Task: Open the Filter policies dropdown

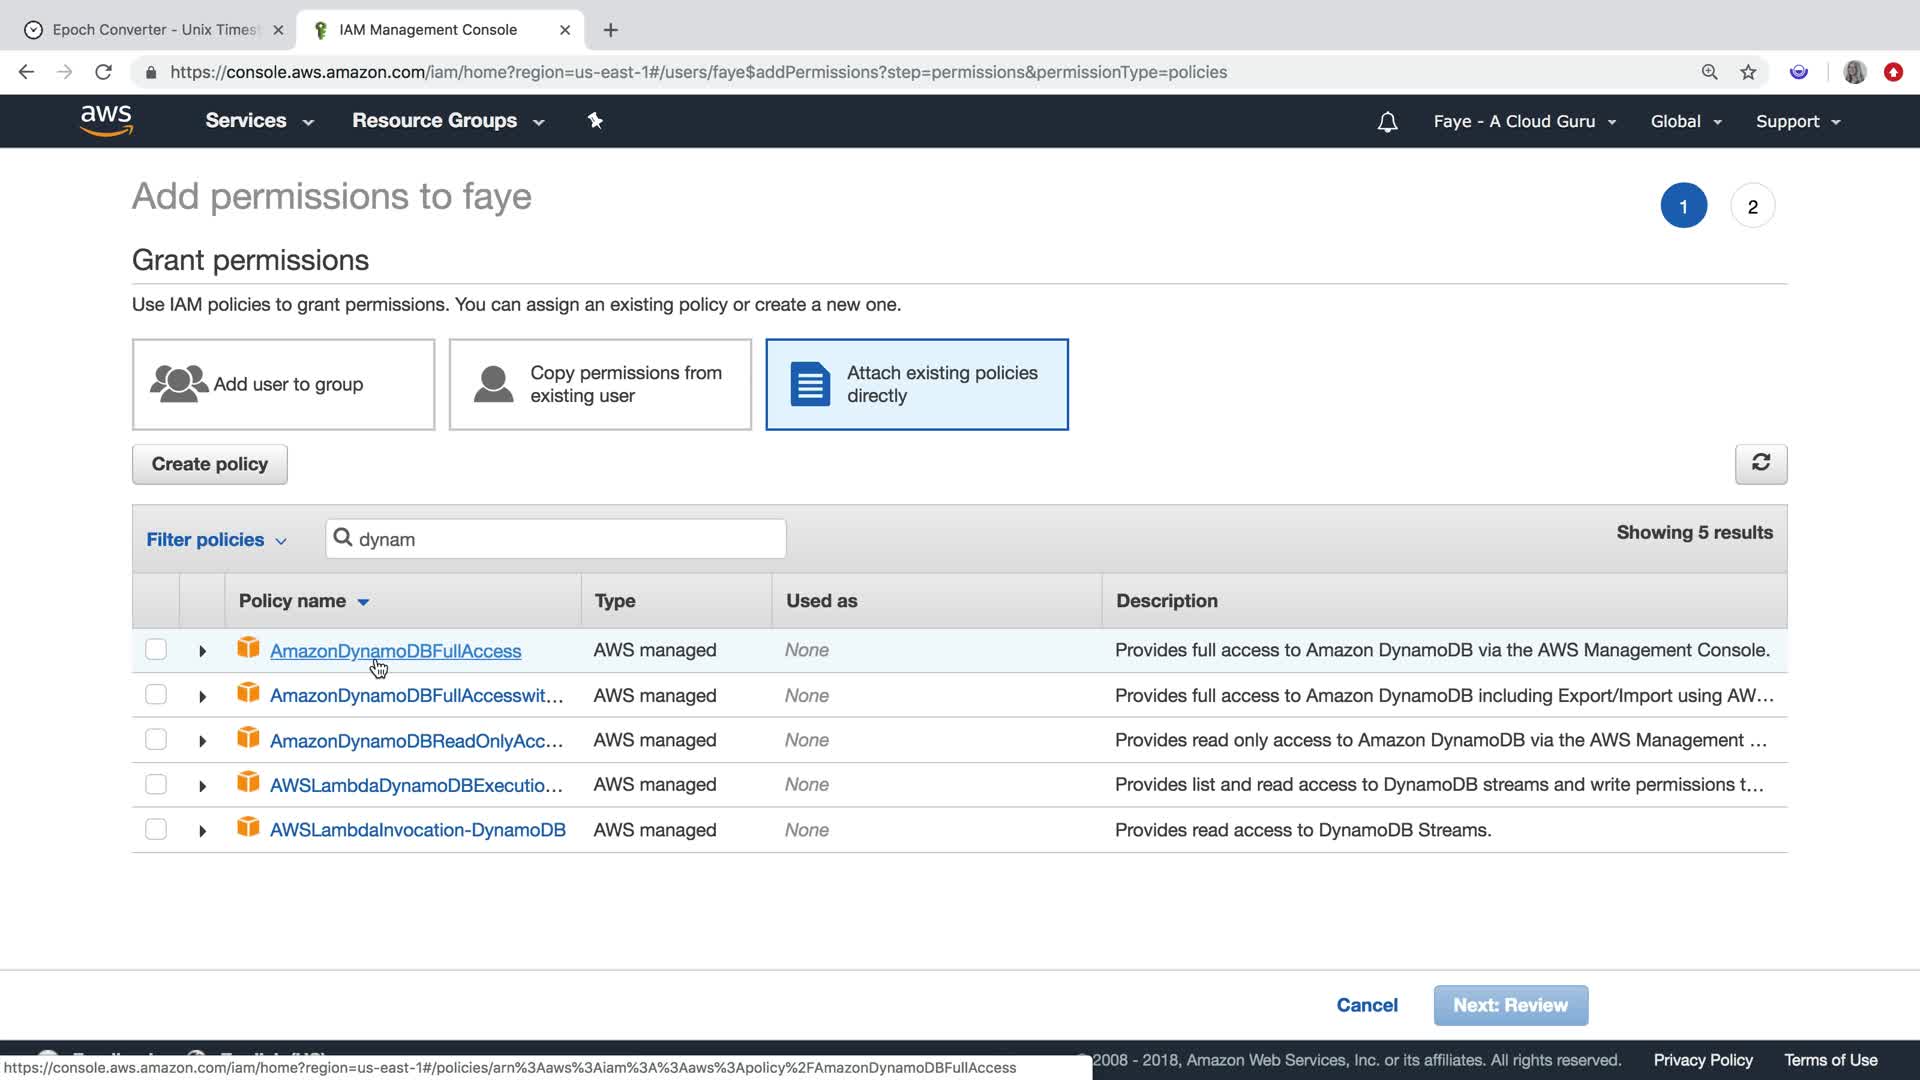Action: [216, 539]
